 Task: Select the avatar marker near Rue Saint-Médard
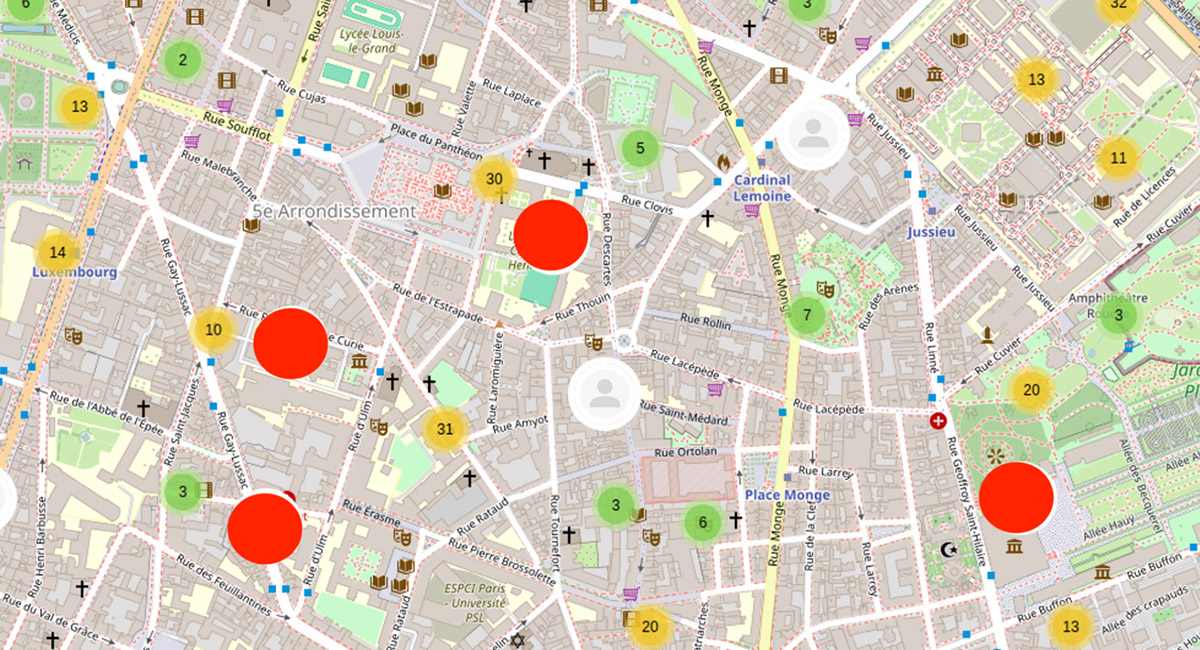[604, 394]
